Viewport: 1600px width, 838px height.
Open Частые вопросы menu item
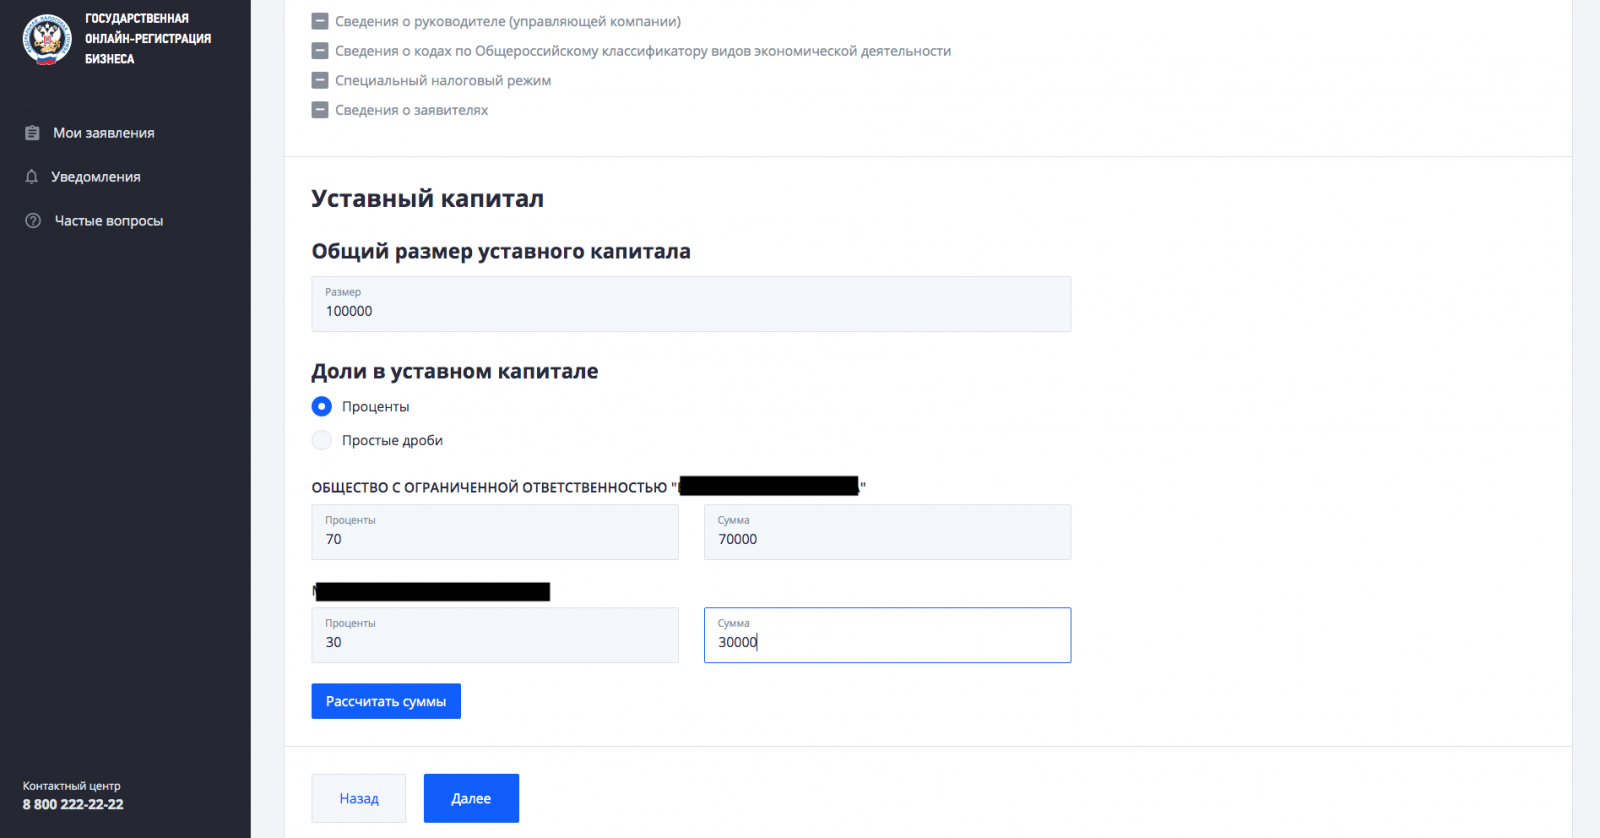click(109, 221)
